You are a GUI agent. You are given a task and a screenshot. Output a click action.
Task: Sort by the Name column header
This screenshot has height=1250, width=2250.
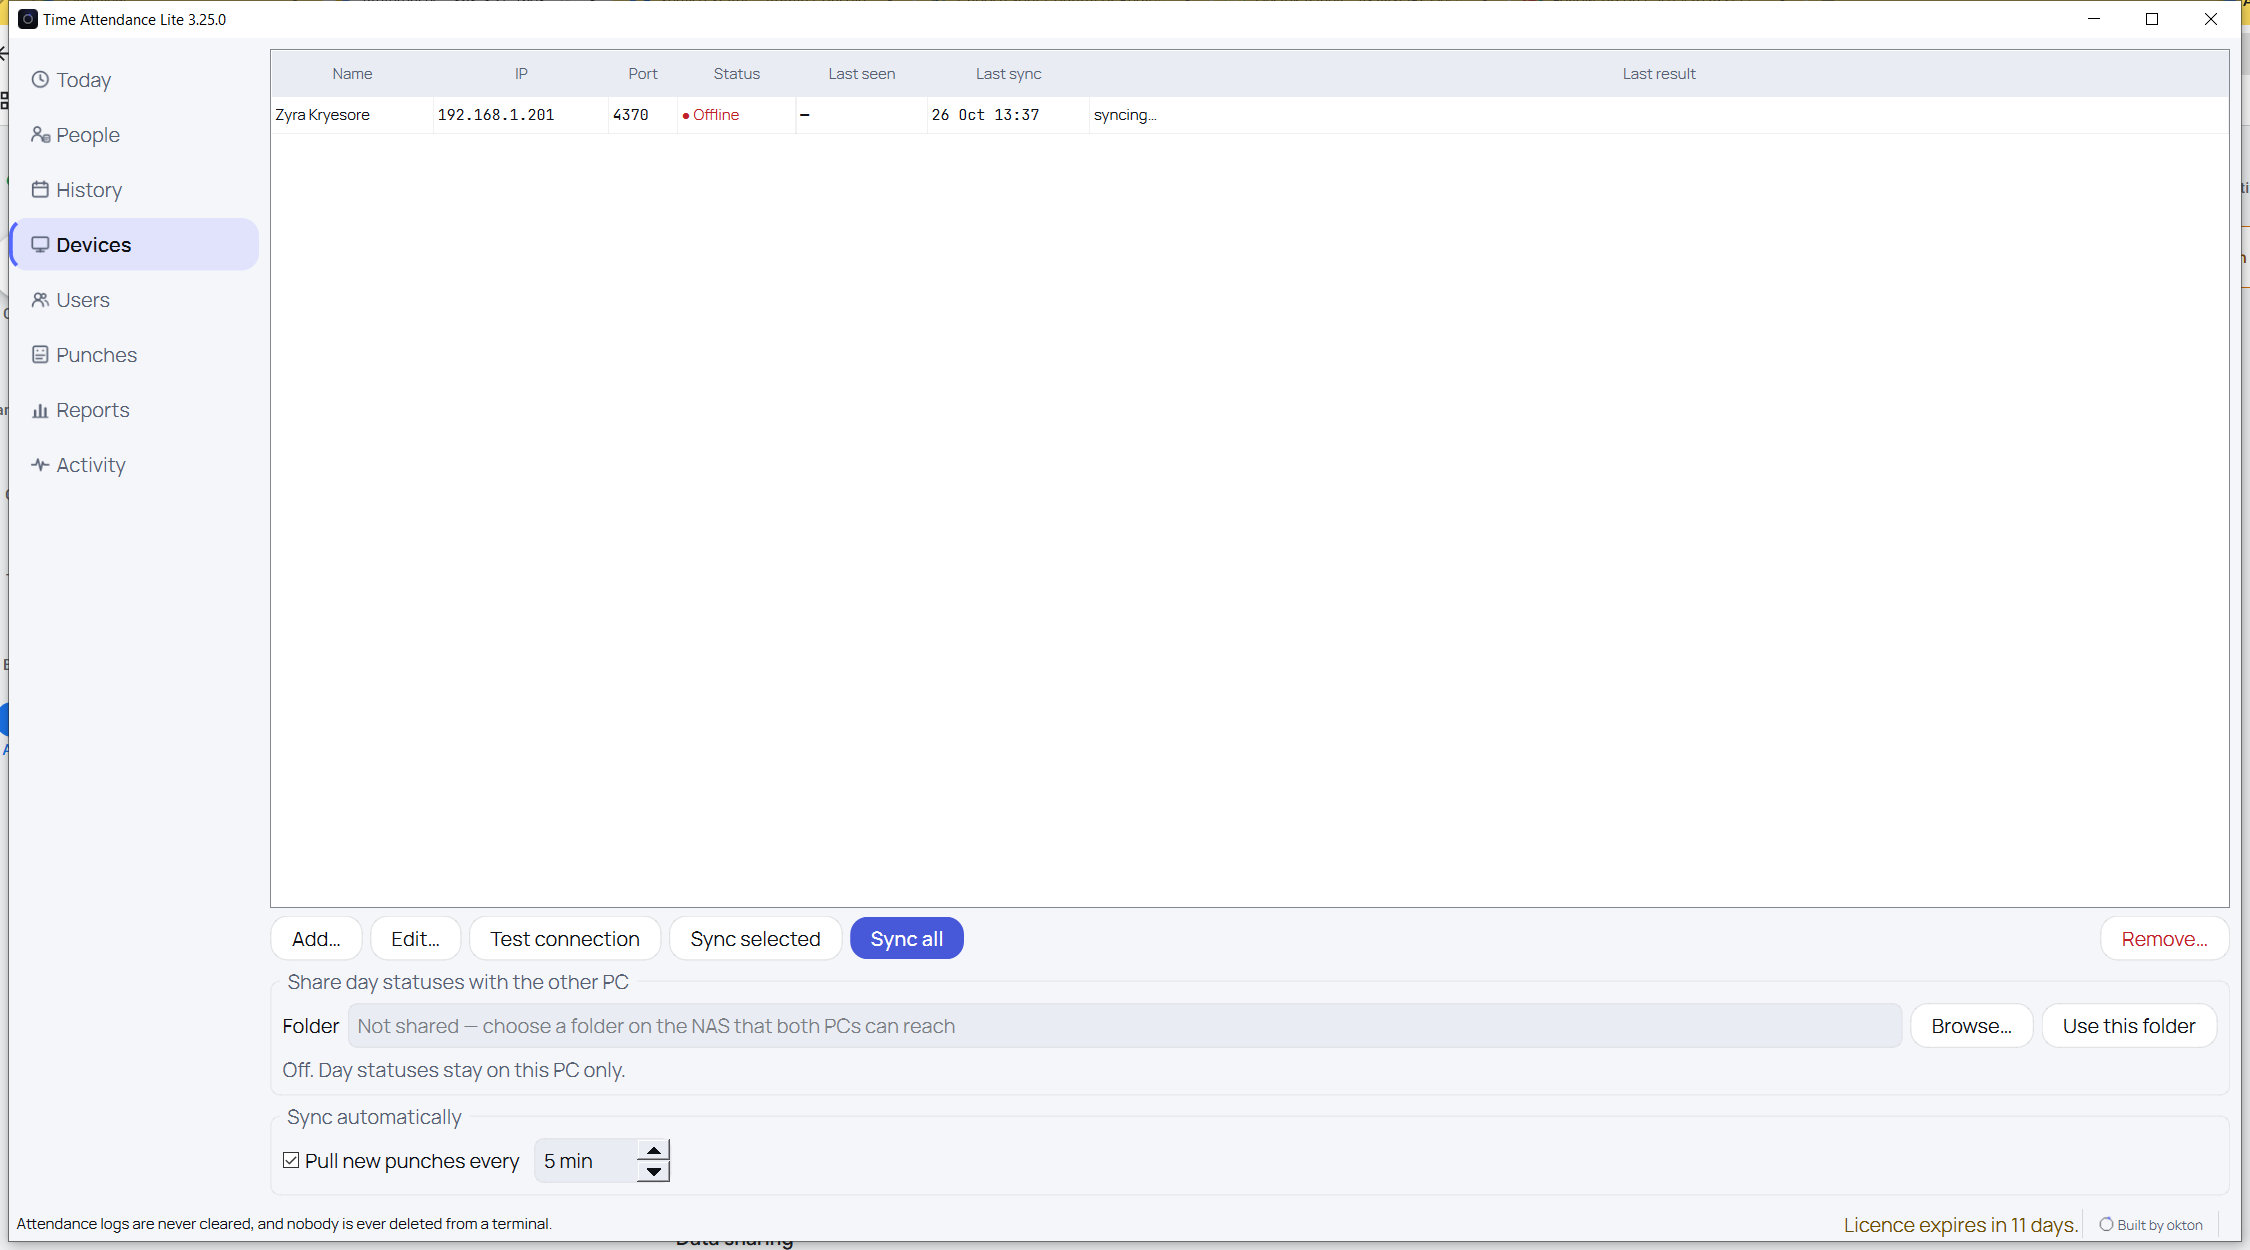(352, 74)
